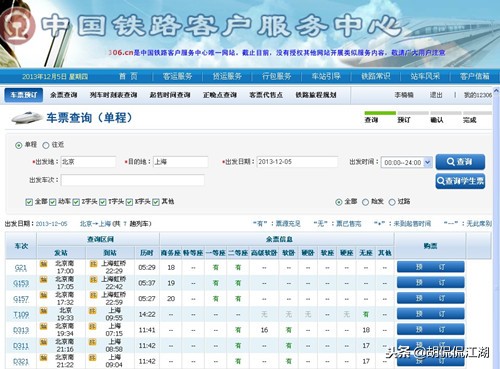This screenshot has height=369, width=500.
Task: Click 预订 button for train G21
Action: pos(430,267)
